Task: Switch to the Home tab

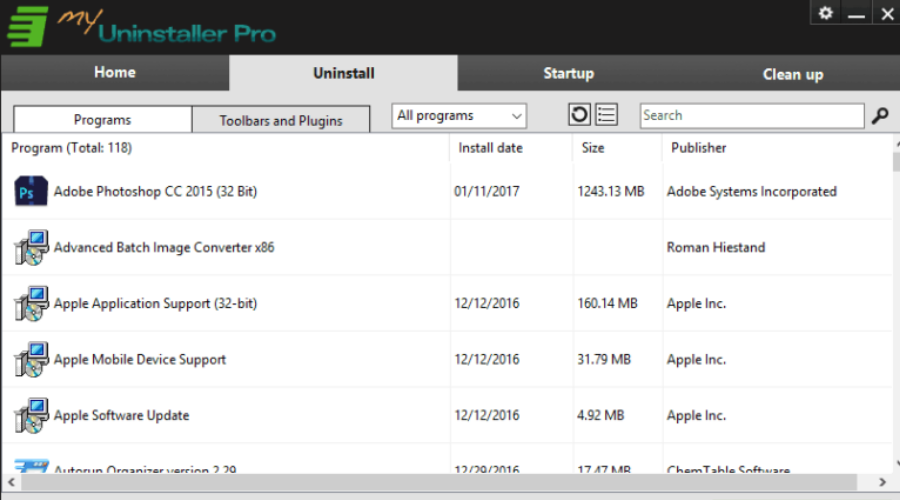Action: coord(115,72)
